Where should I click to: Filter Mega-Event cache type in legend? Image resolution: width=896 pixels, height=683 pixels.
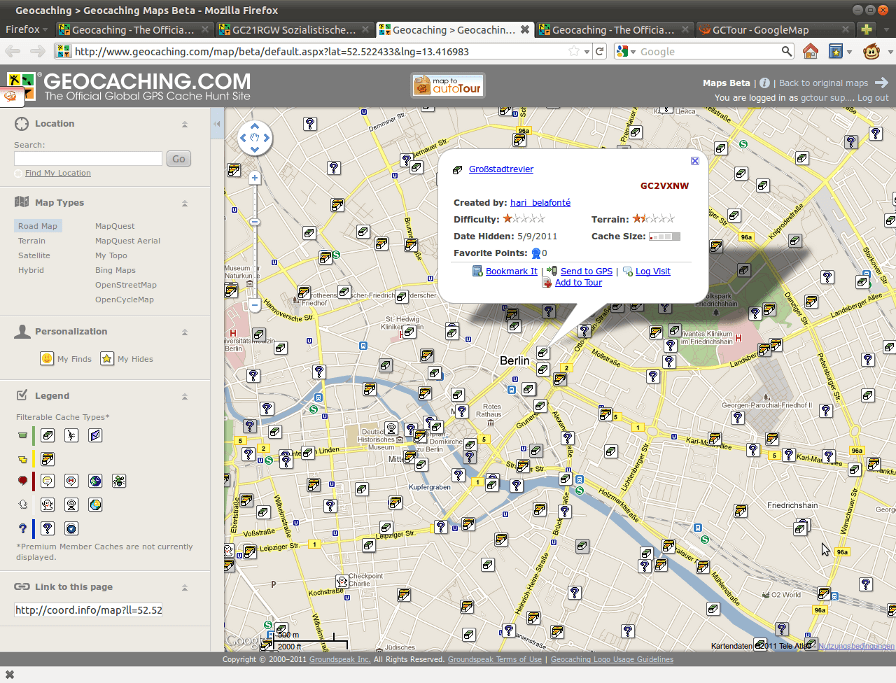click(x=71, y=481)
